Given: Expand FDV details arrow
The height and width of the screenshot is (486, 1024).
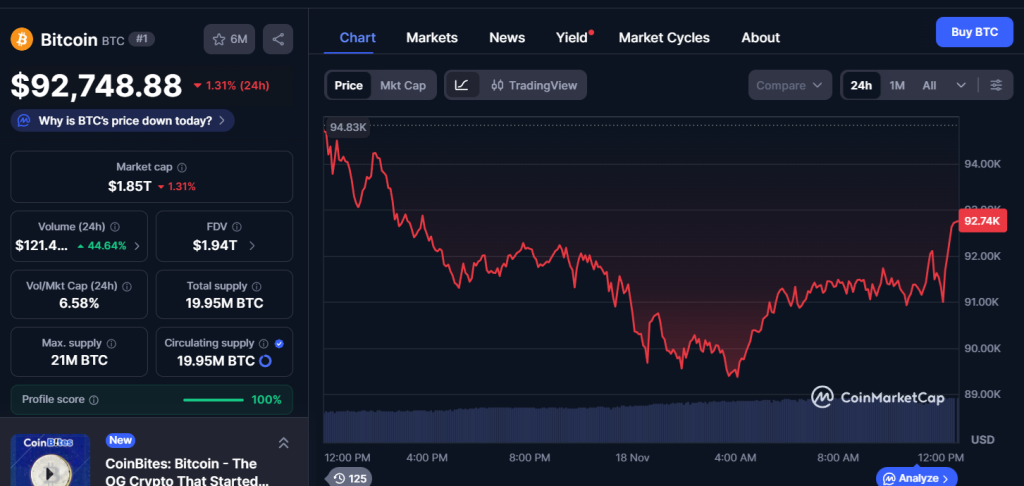Looking at the screenshot, I should point(252,246).
